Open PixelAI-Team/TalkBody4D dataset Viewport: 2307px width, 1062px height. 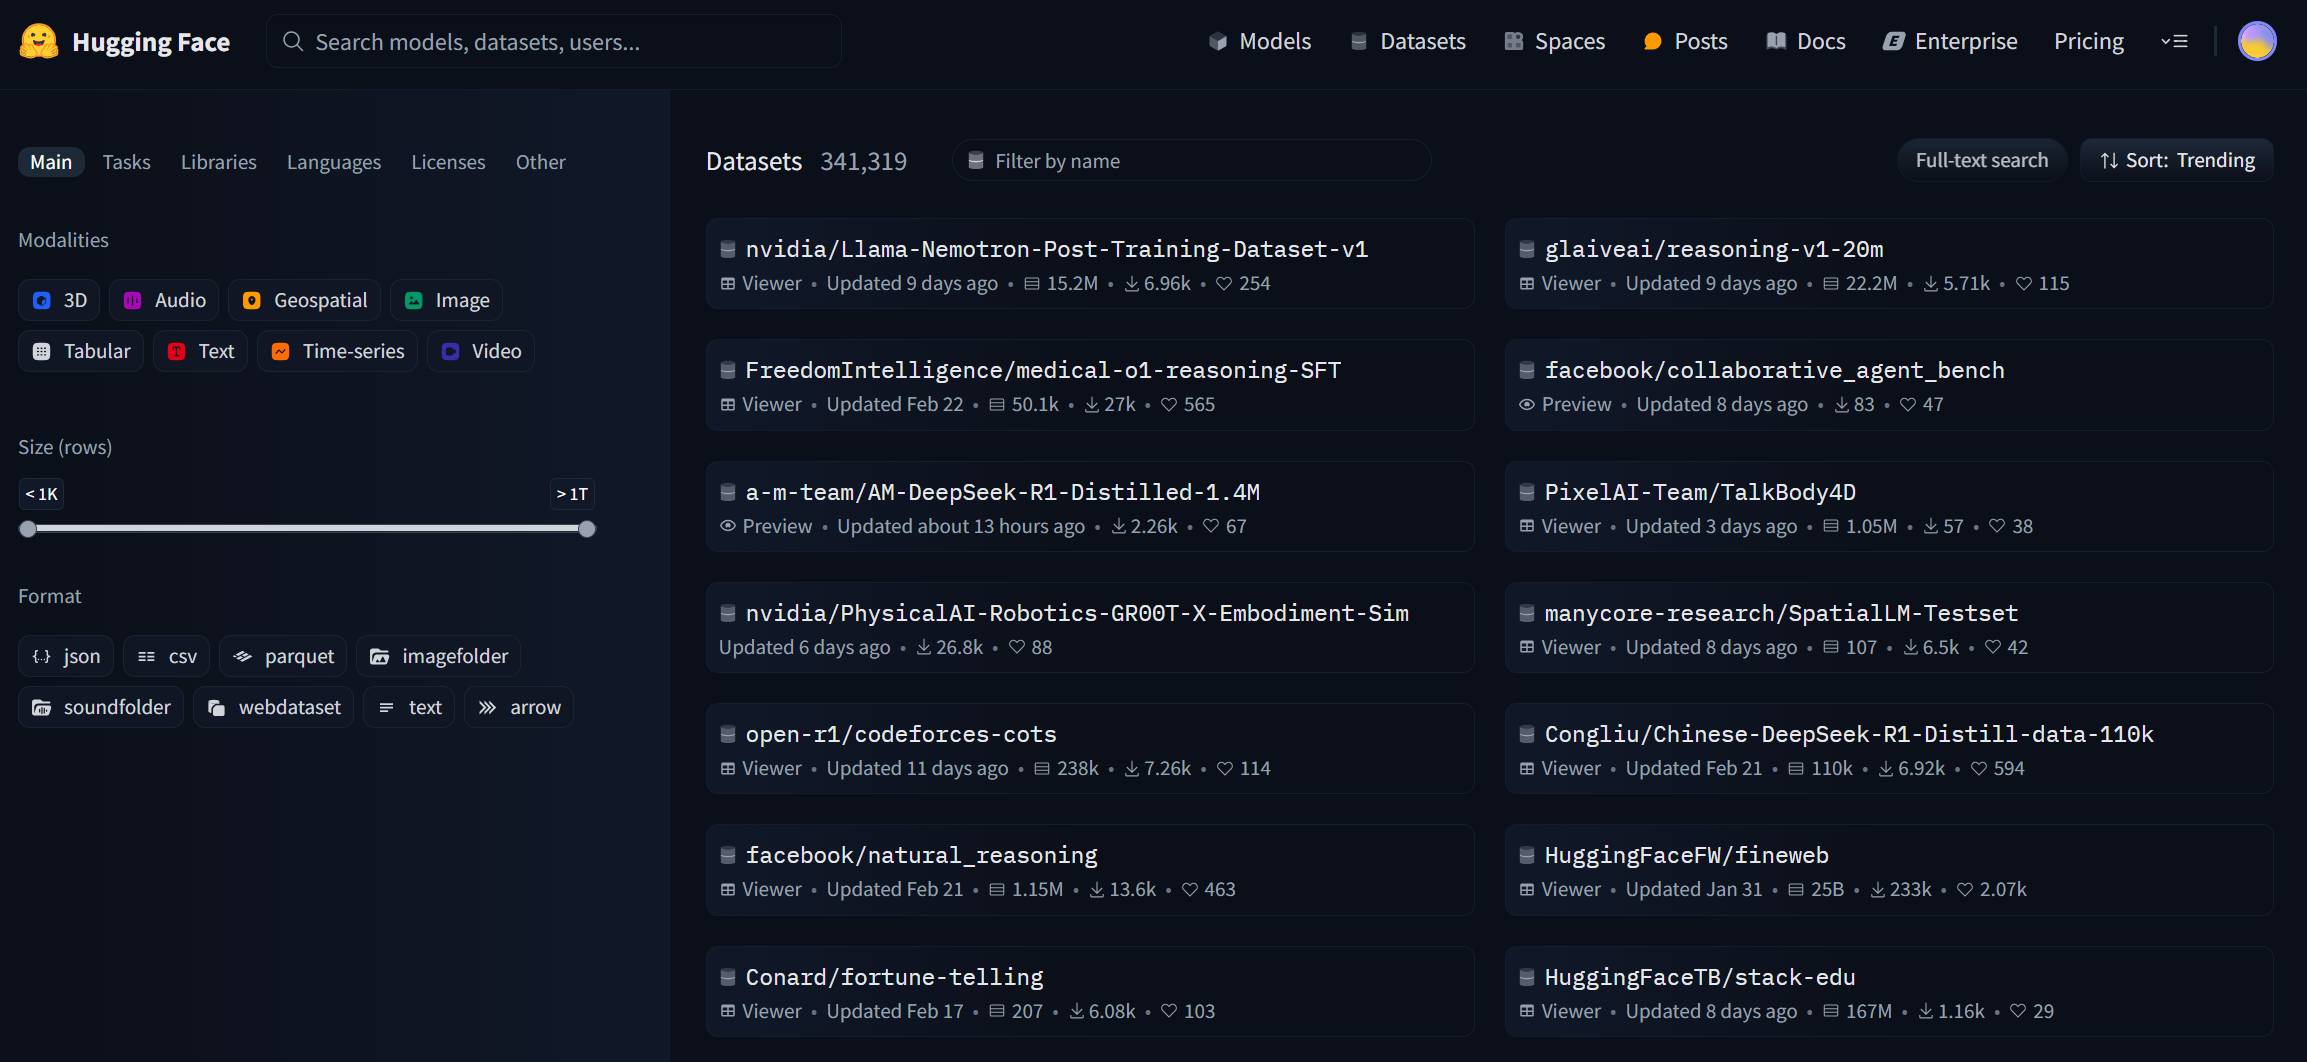(1889, 507)
